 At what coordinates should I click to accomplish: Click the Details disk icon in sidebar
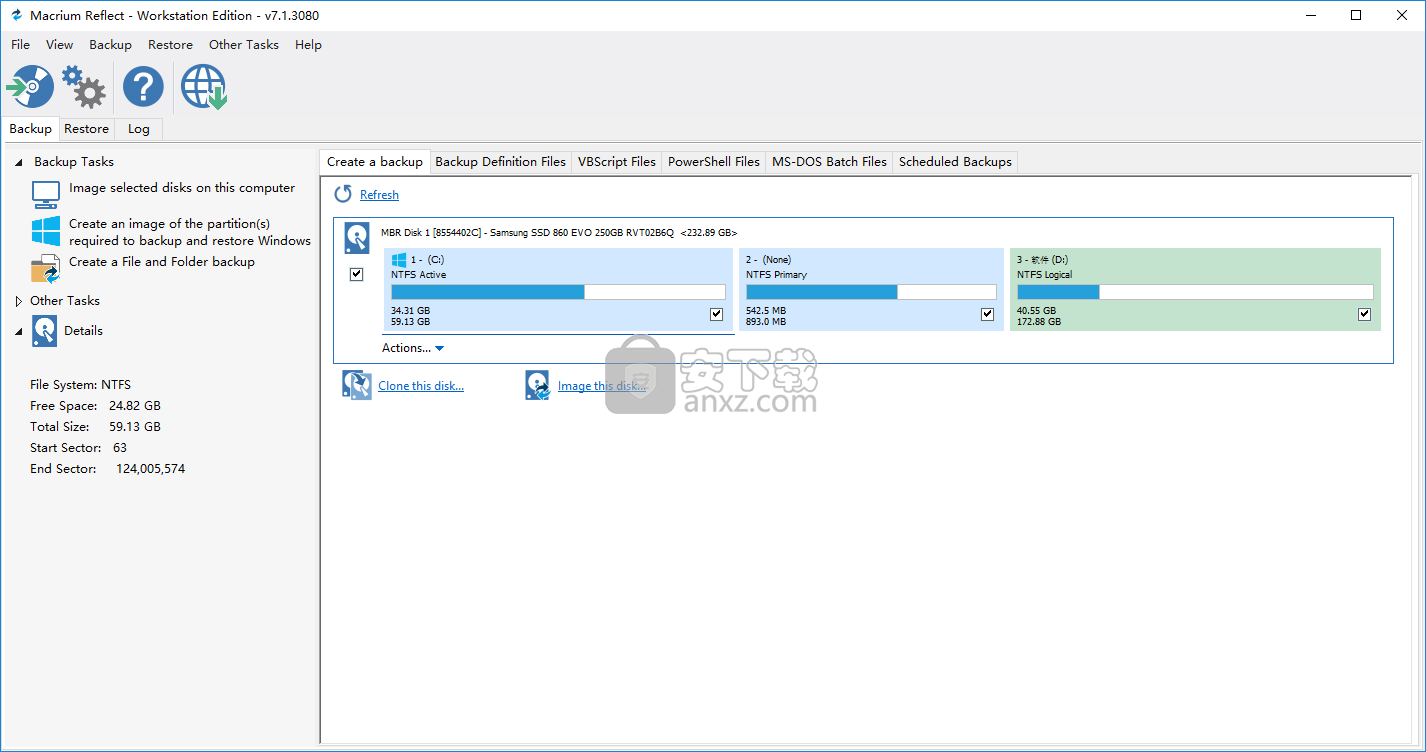coord(45,331)
